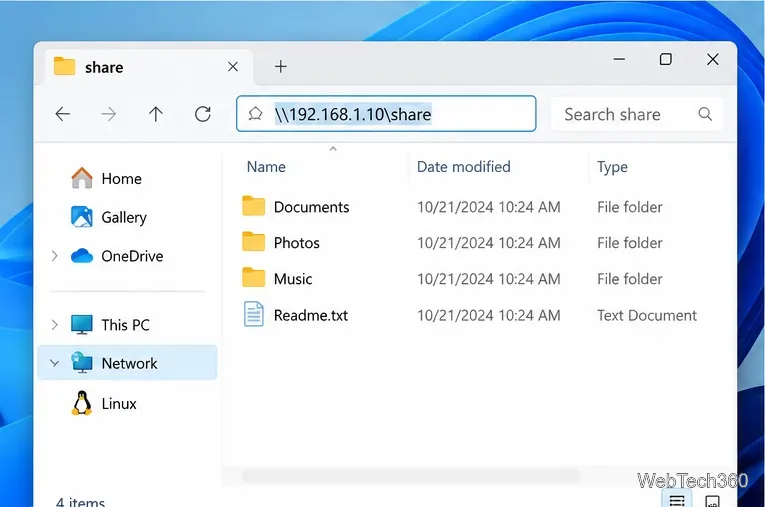Click the address path \\192.168.1.10\share

[x=353, y=114]
